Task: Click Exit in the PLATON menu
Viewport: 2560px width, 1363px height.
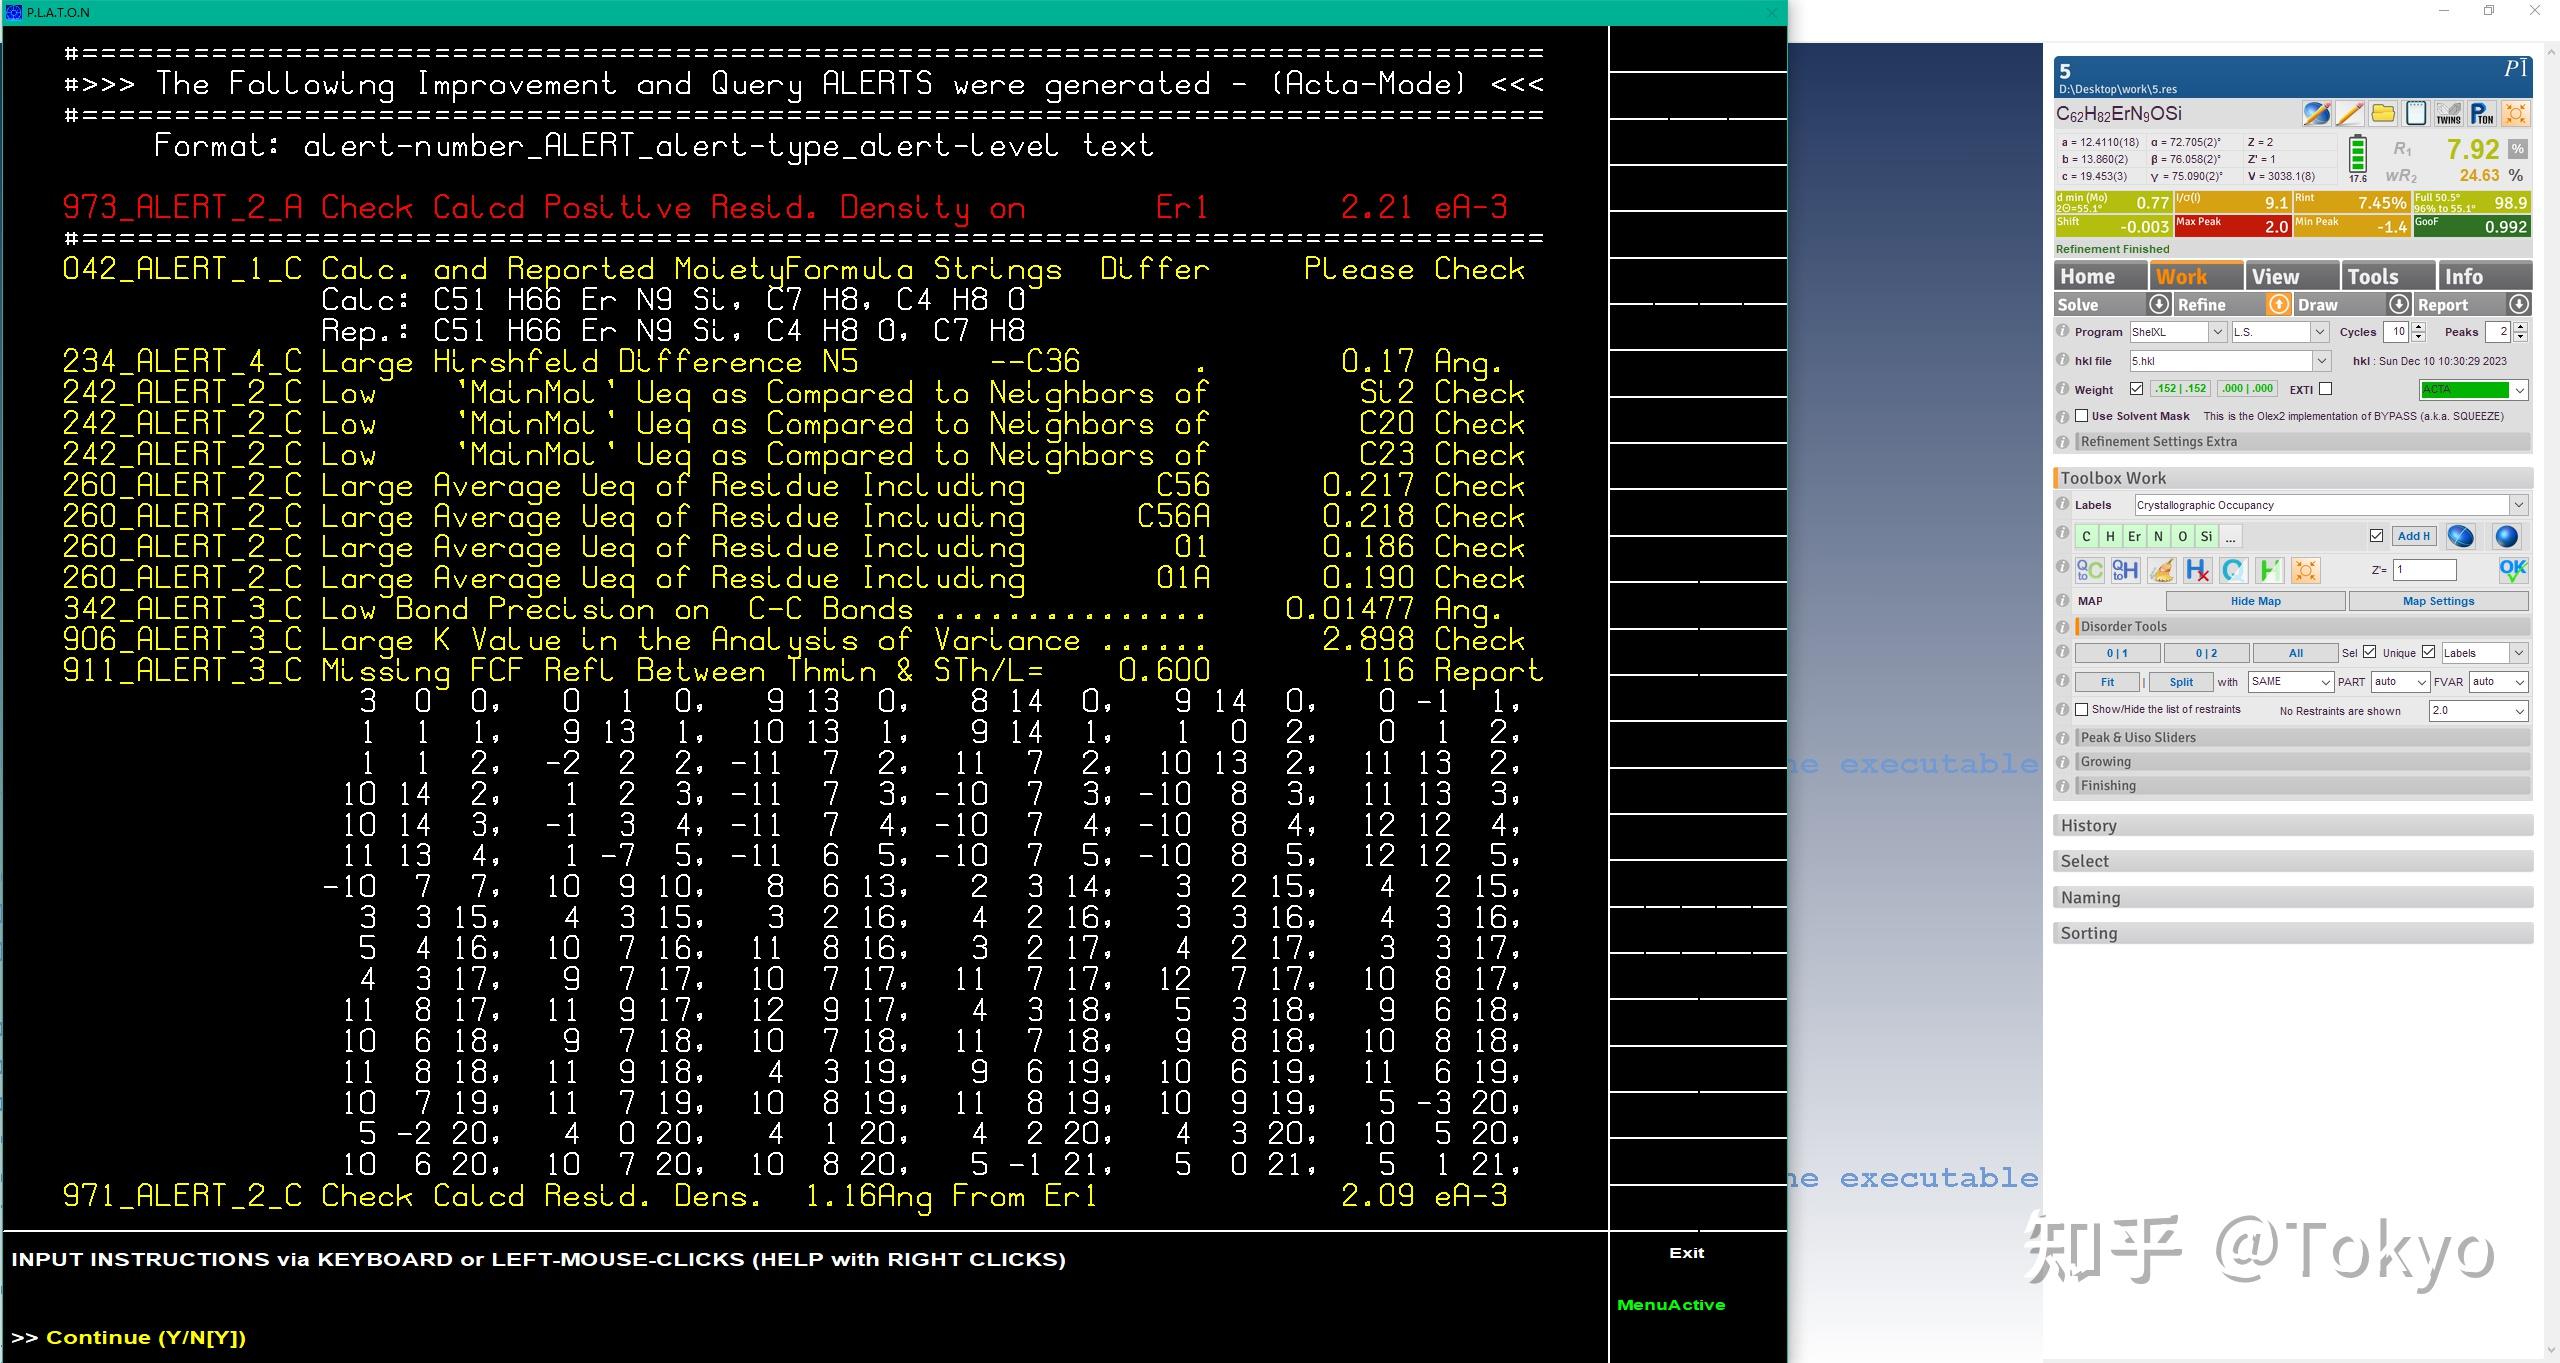Action: tap(1686, 1253)
